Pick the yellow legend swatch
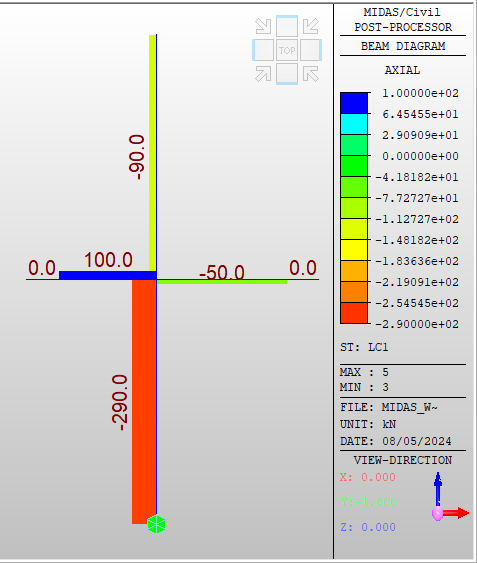 click(x=354, y=250)
